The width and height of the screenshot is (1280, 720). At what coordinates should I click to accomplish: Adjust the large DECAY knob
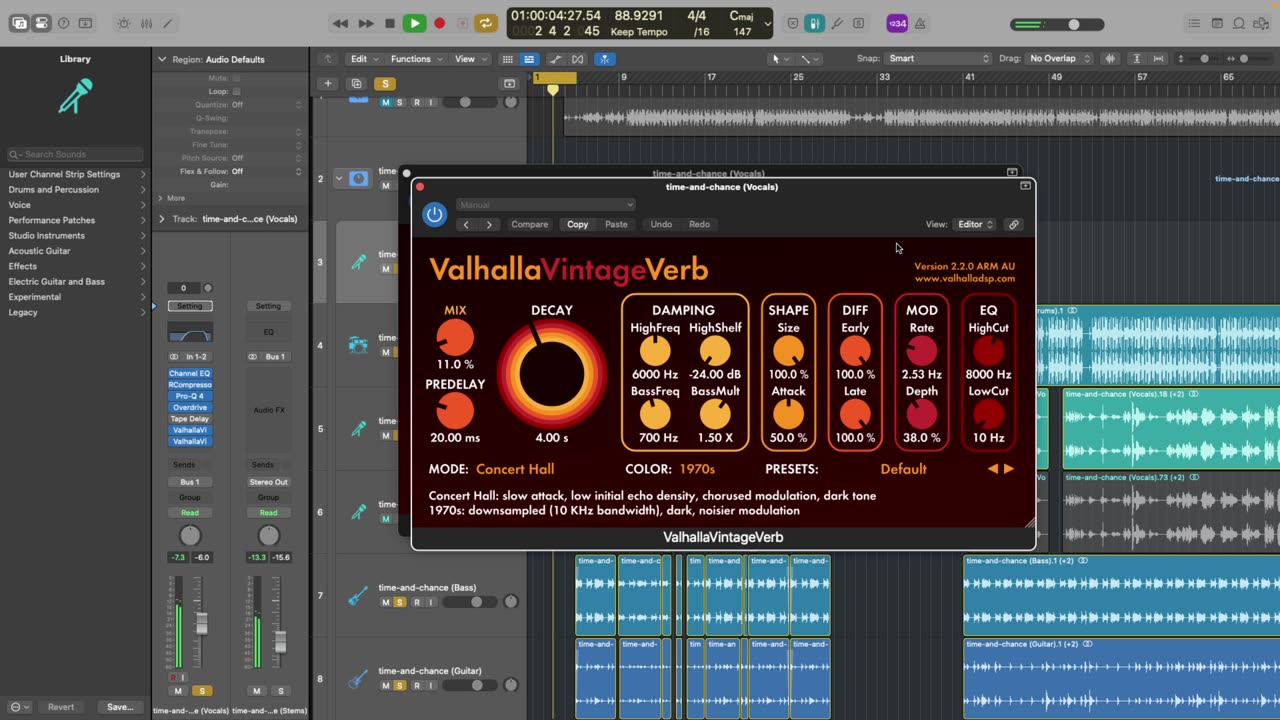551,376
